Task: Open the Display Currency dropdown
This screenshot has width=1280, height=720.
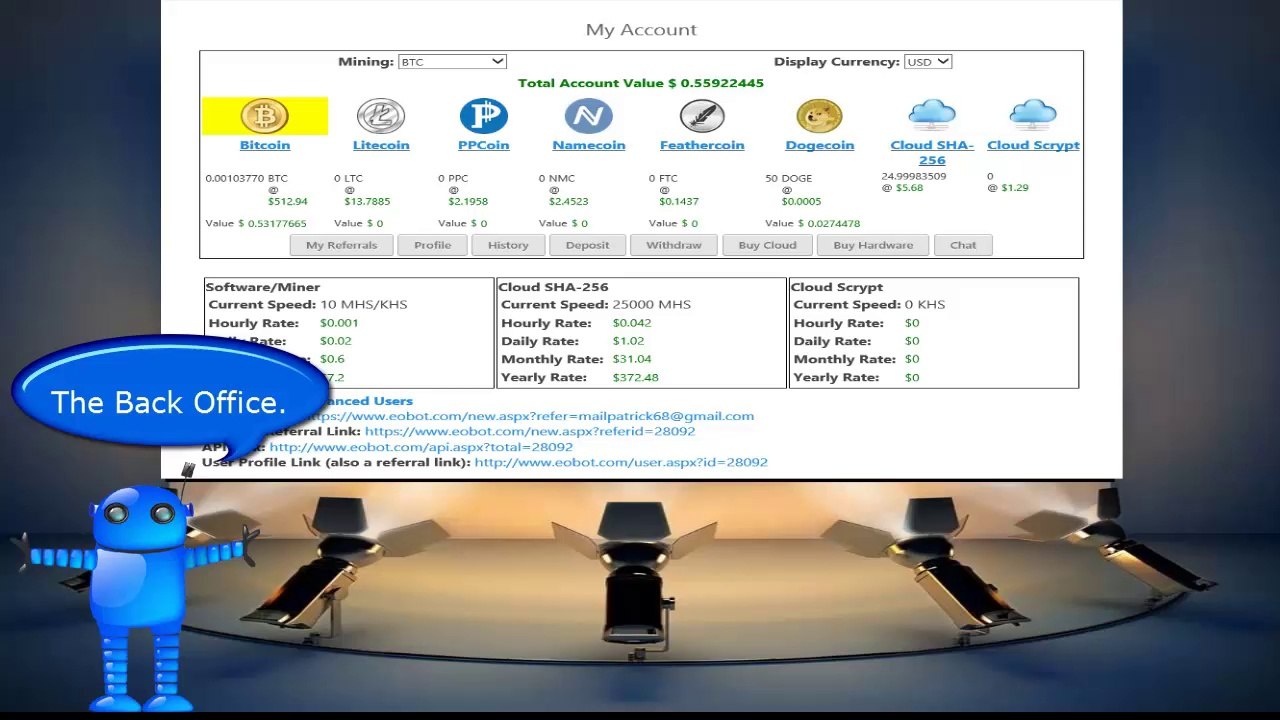Action: (x=928, y=62)
